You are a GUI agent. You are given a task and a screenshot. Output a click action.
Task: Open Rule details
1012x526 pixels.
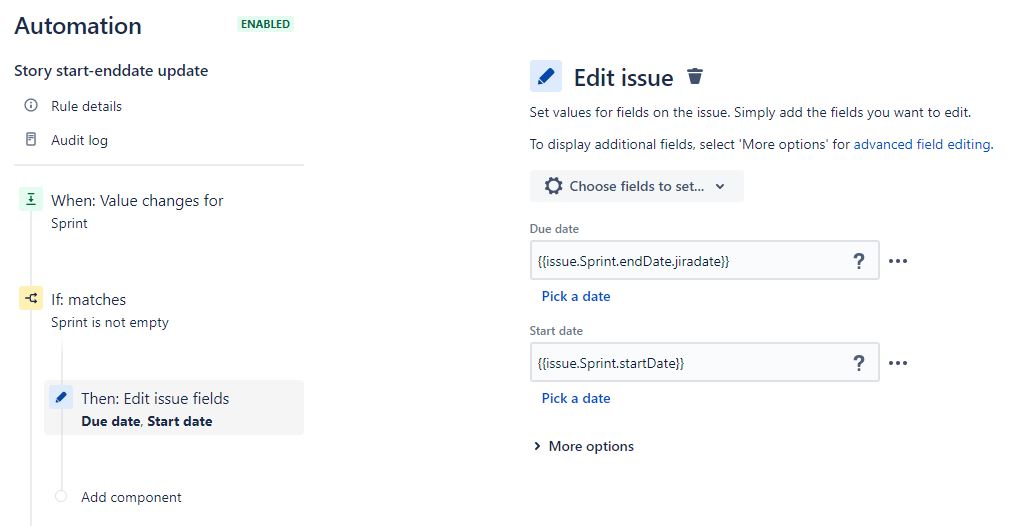pyautogui.click(x=86, y=106)
